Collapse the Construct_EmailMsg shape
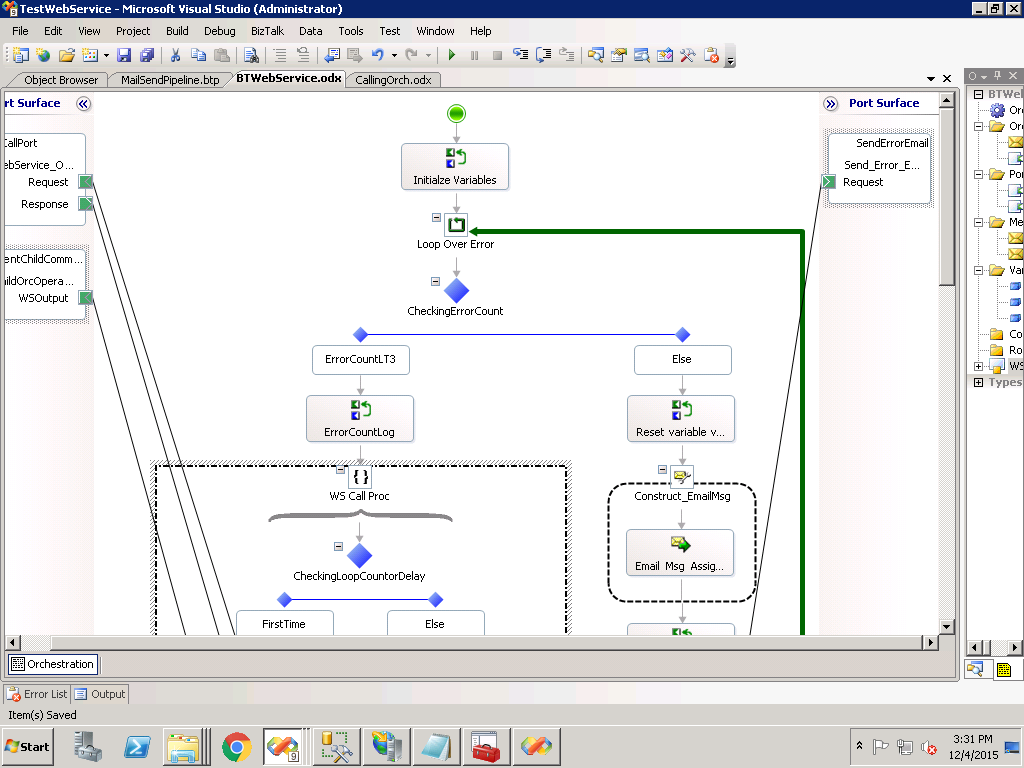This screenshot has height=768, width=1024. pyautogui.click(x=662, y=470)
